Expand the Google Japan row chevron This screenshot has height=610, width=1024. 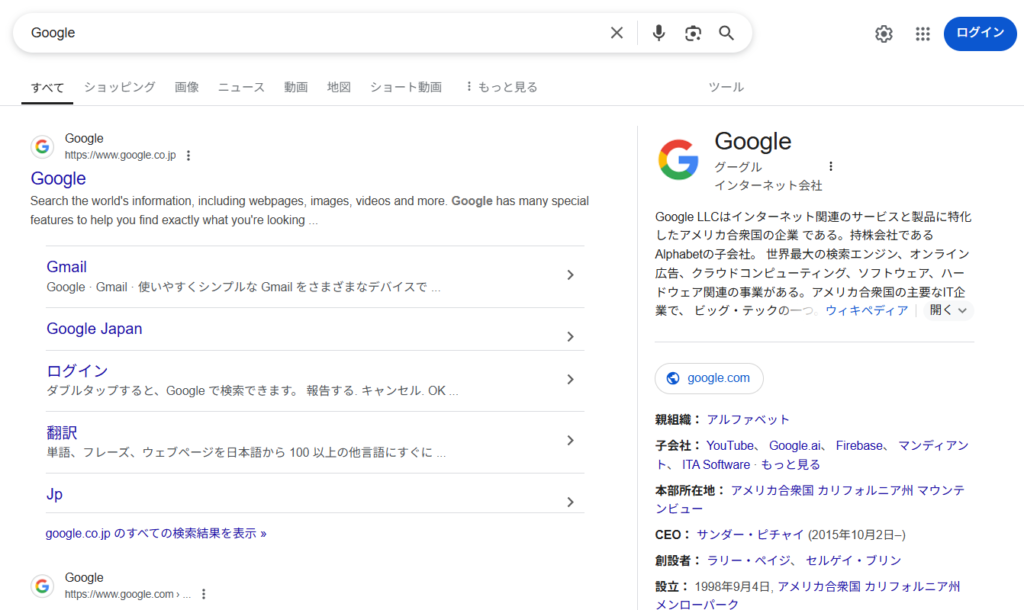point(570,336)
